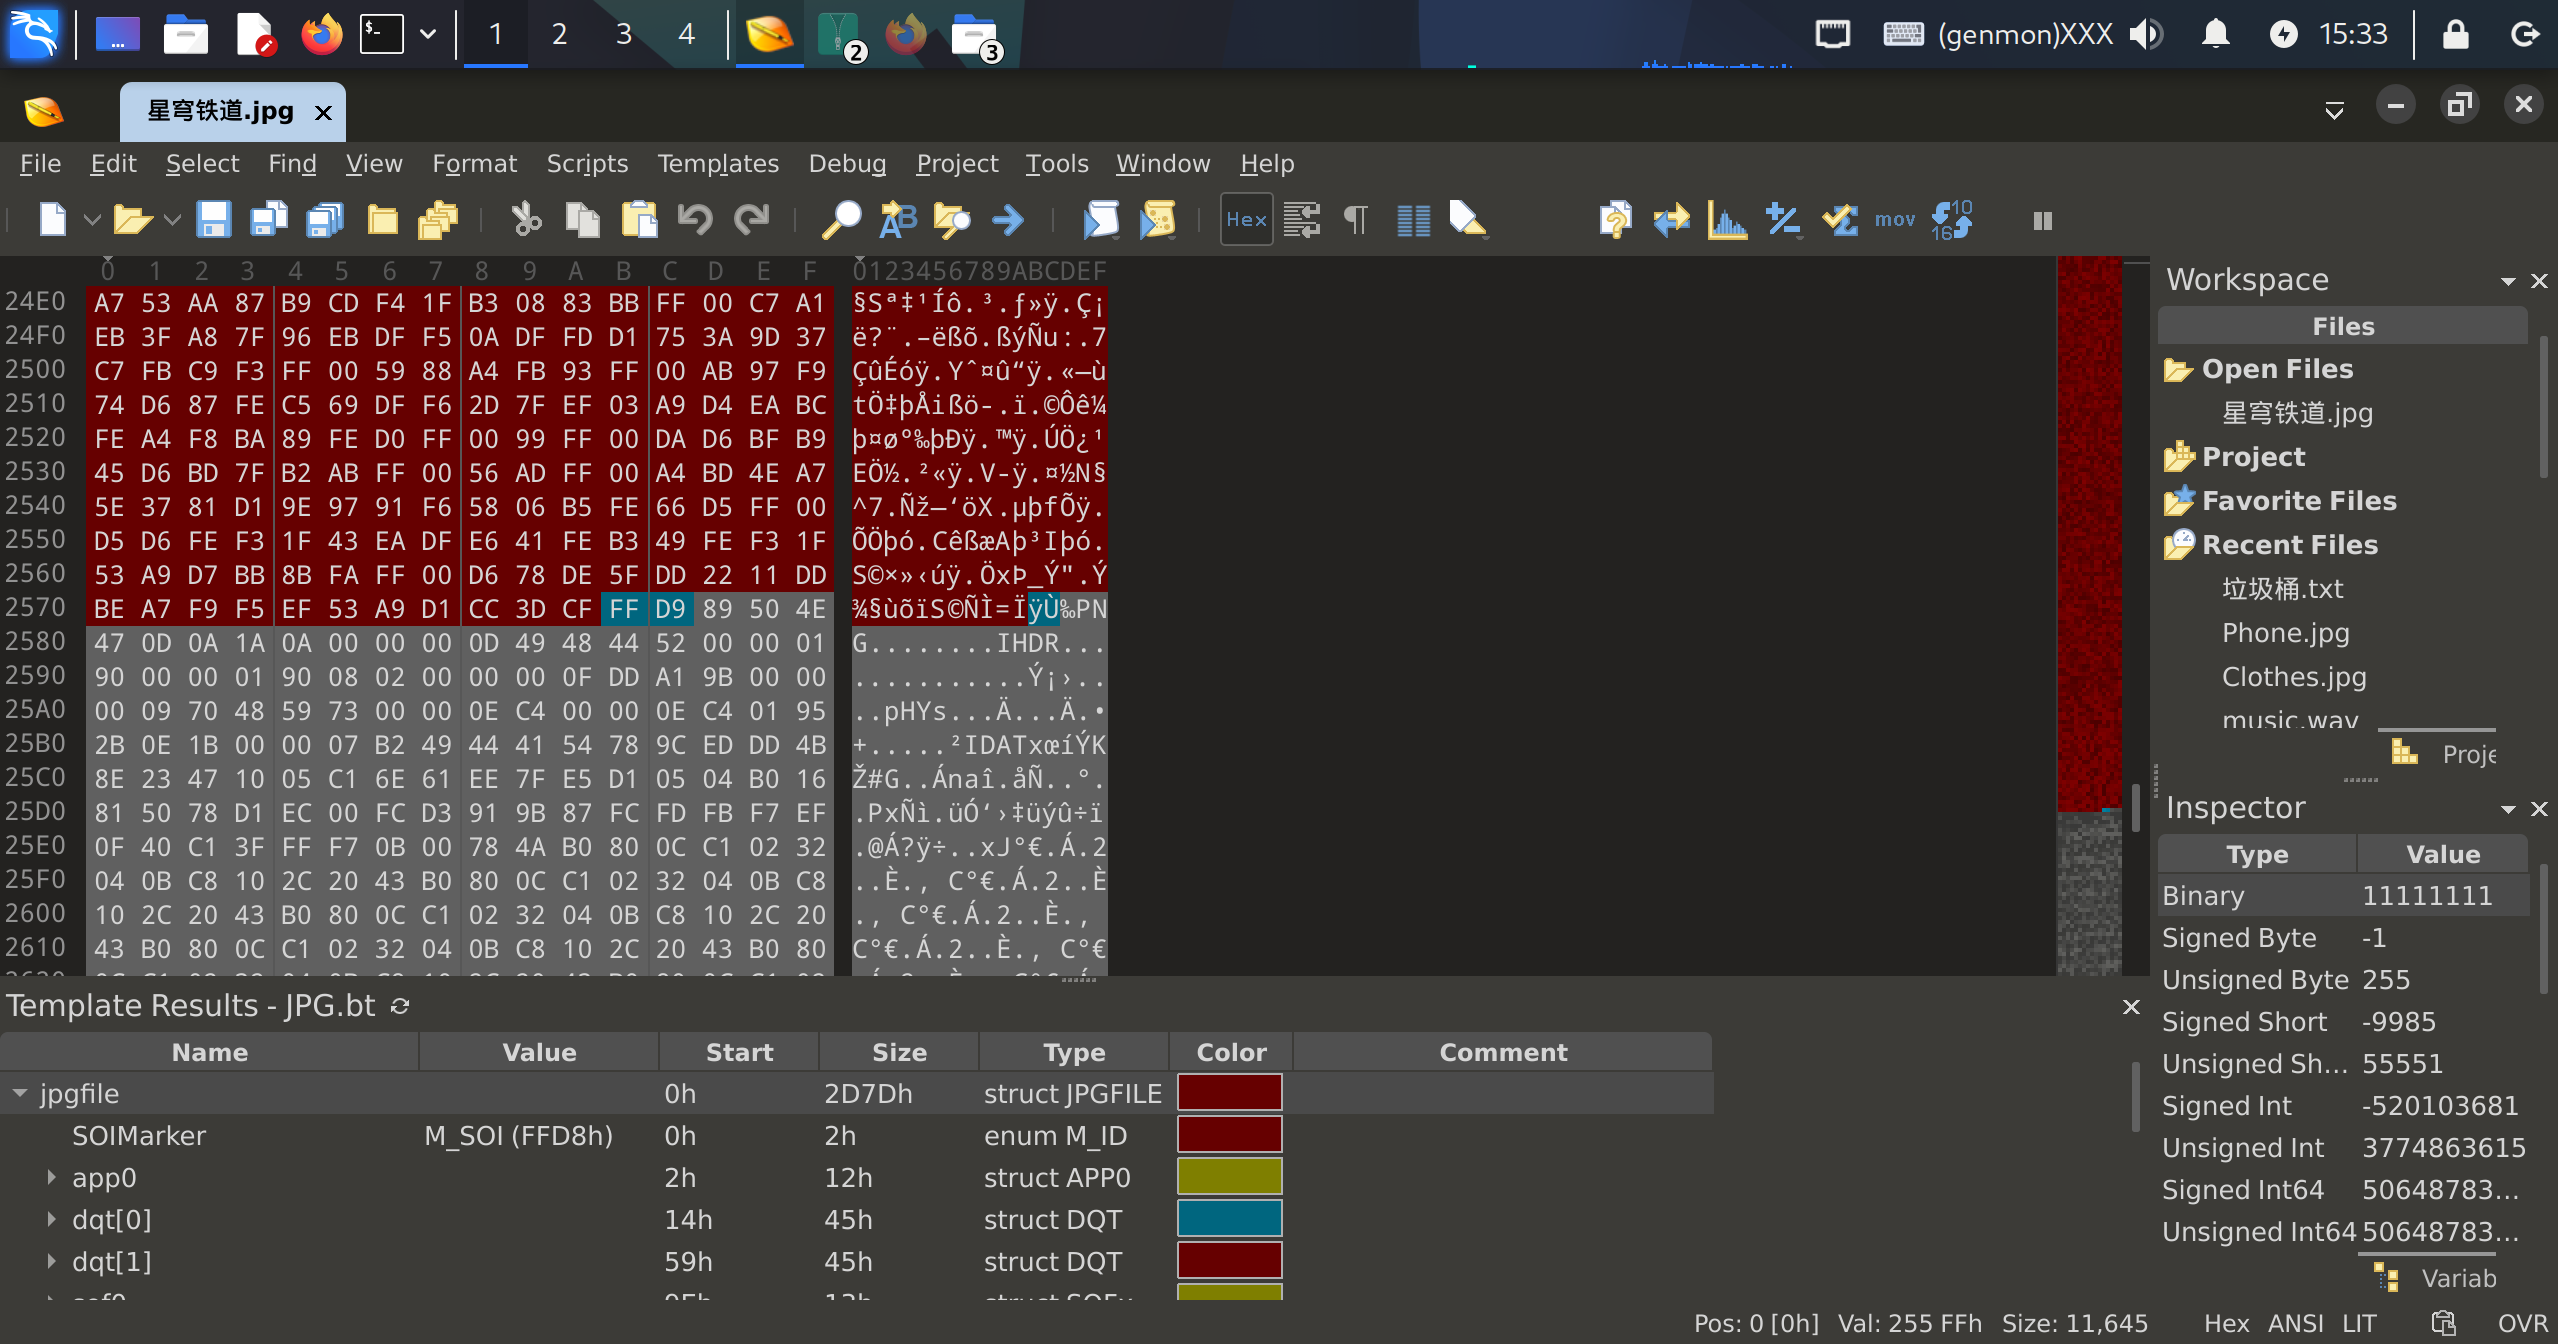Click the dqt[0] blue color swatch

[x=1229, y=1219]
